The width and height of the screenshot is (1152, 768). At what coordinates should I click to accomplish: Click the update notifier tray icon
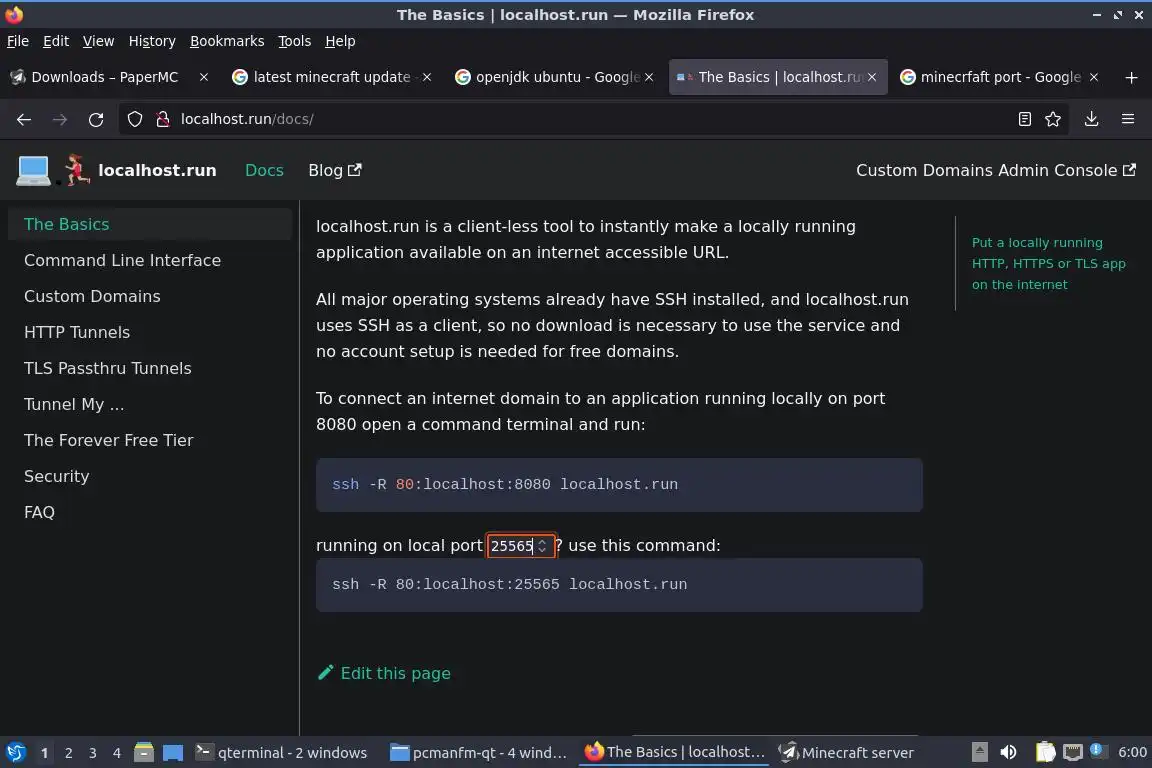[x=1096, y=750]
